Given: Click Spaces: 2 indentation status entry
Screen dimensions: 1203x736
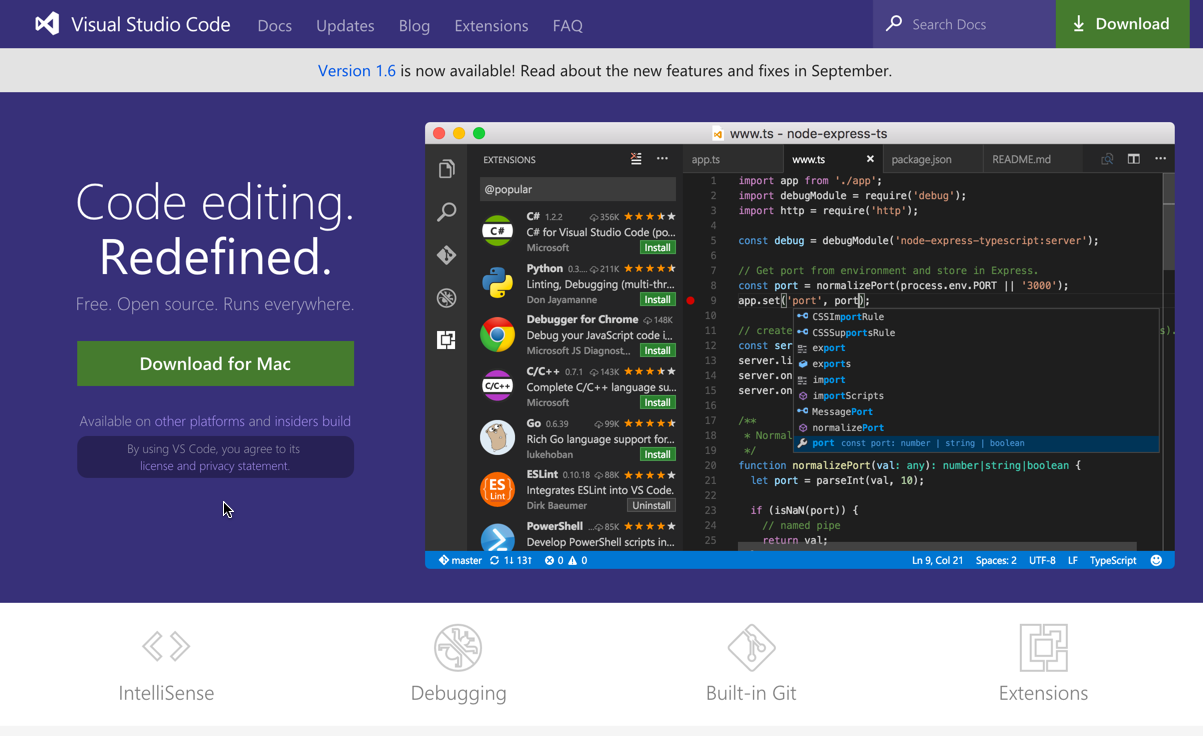Looking at the screenshot, I should click(996, 560).
